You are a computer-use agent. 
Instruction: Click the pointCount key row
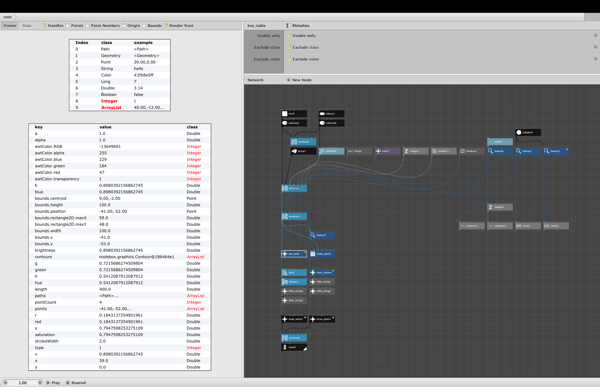[x=119, y=302]
